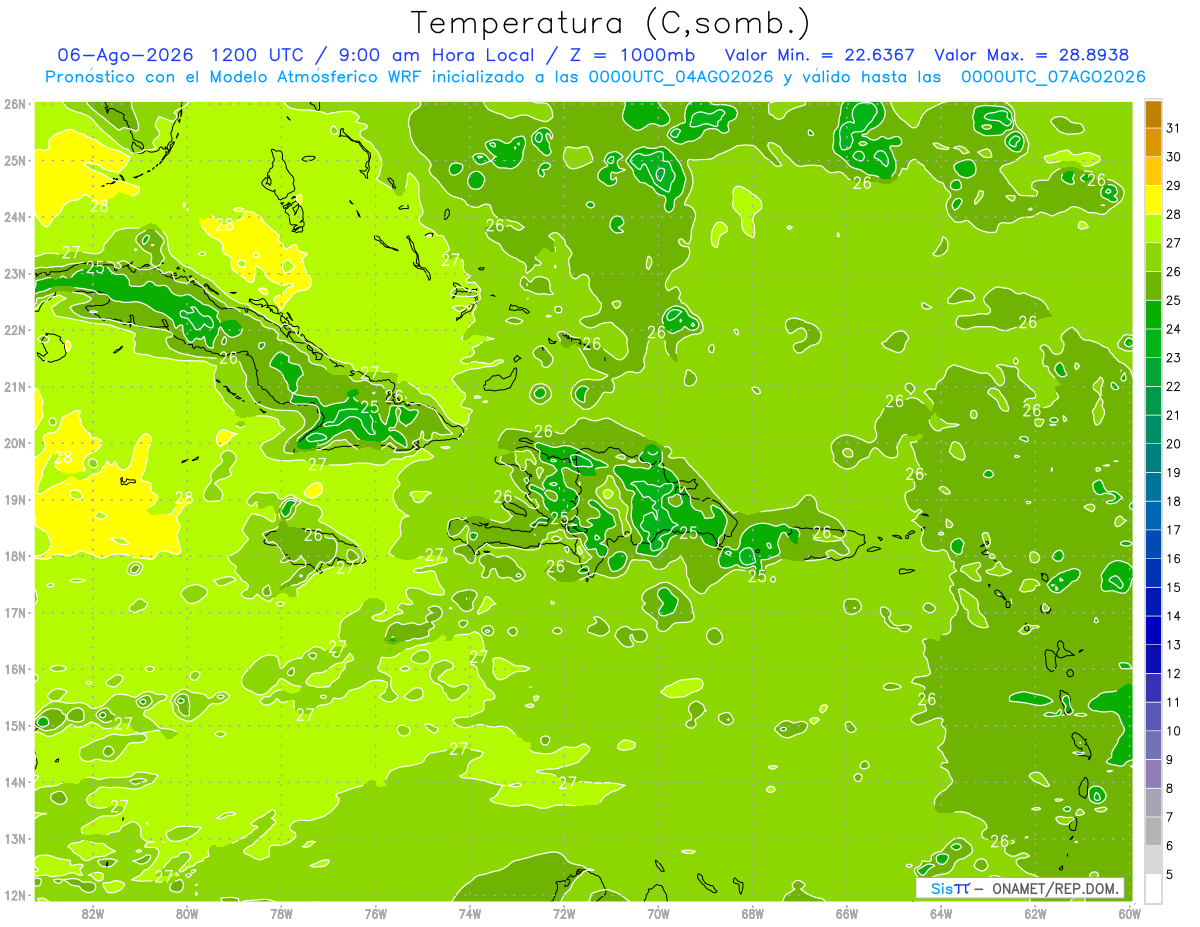Screen dimensions: 1200x927
Task: Click the '26N' latitude axis label
Action: click(14, 104)
